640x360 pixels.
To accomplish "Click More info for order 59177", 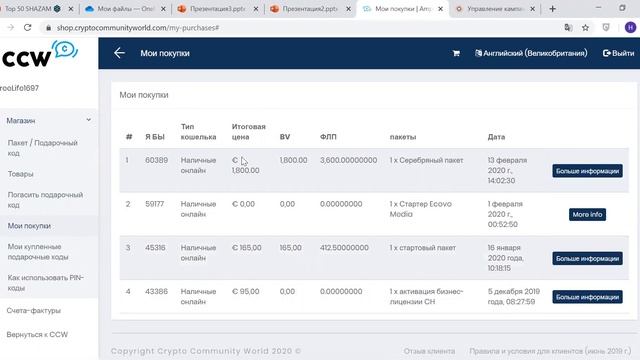I will [x=587, y=214].
